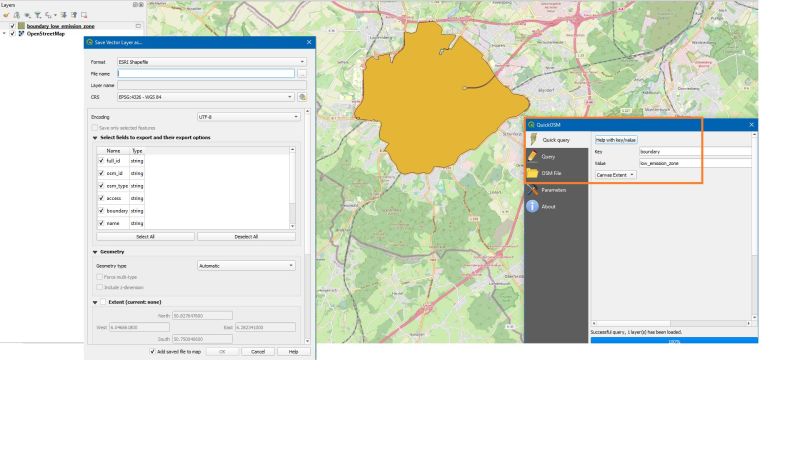The image size is (800, 450).
Task: Click Expand all icon in Layers toolbar
Action: pos(64,15)
